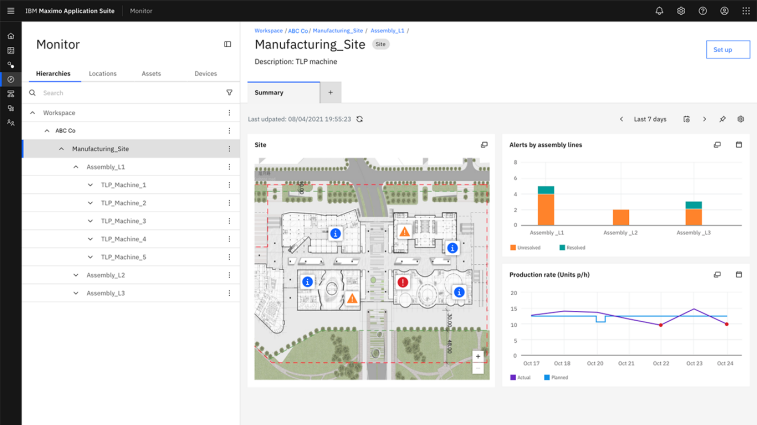Screen dimensions: 757x425
Task: Click the Set up button
Action: (x=727, y=49)
